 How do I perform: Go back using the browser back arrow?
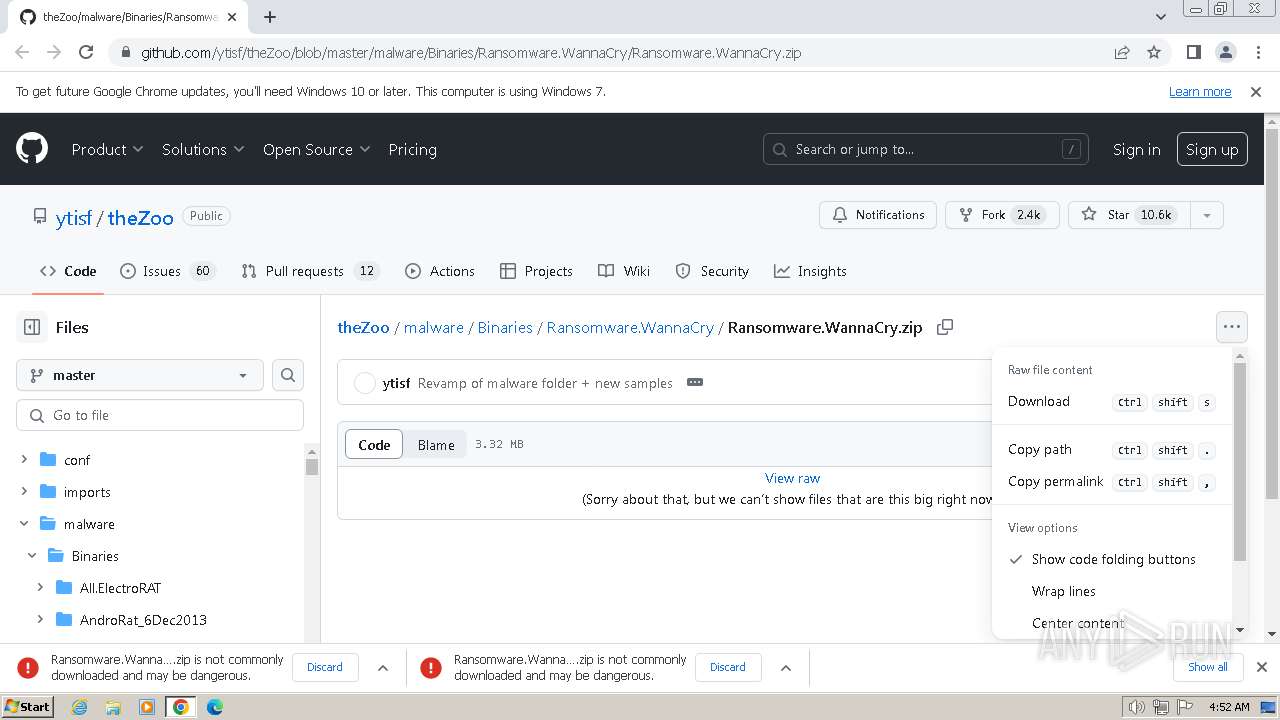[x=22, y=52]
